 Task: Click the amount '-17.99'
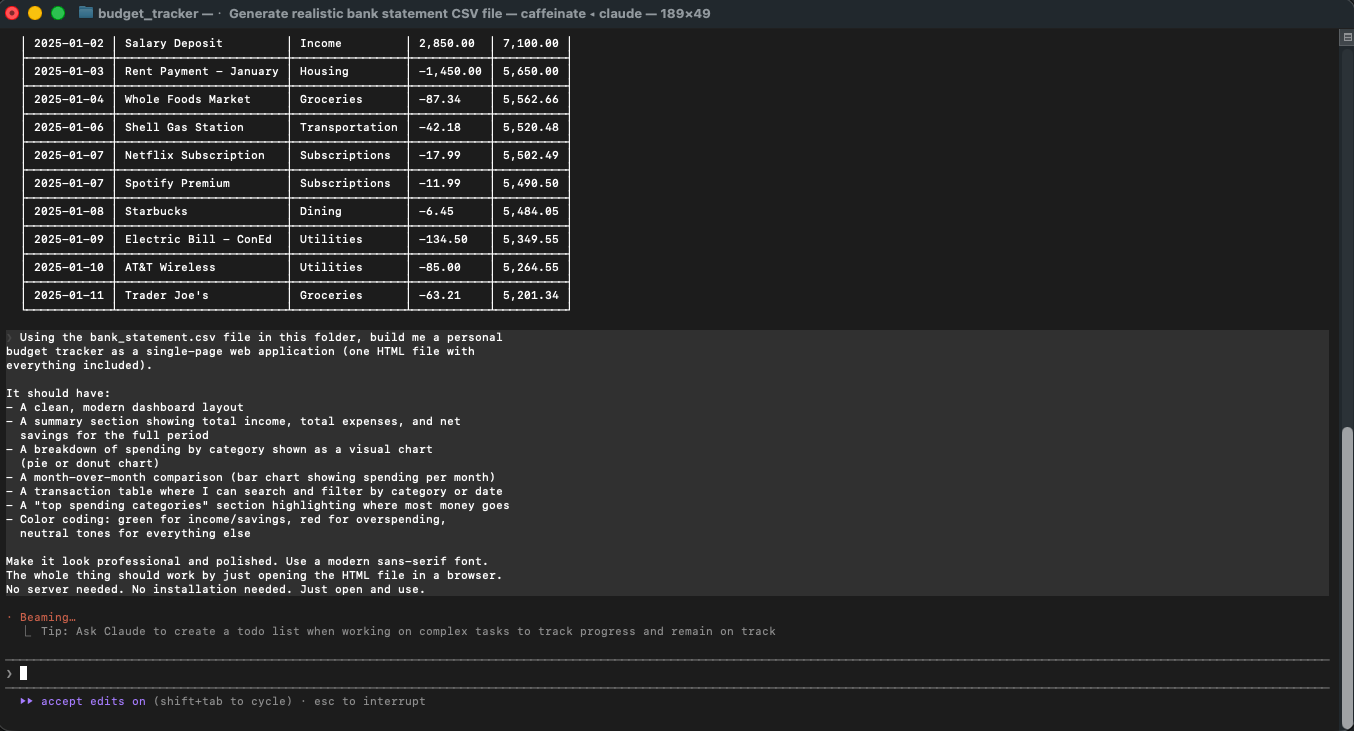point(440,155)
